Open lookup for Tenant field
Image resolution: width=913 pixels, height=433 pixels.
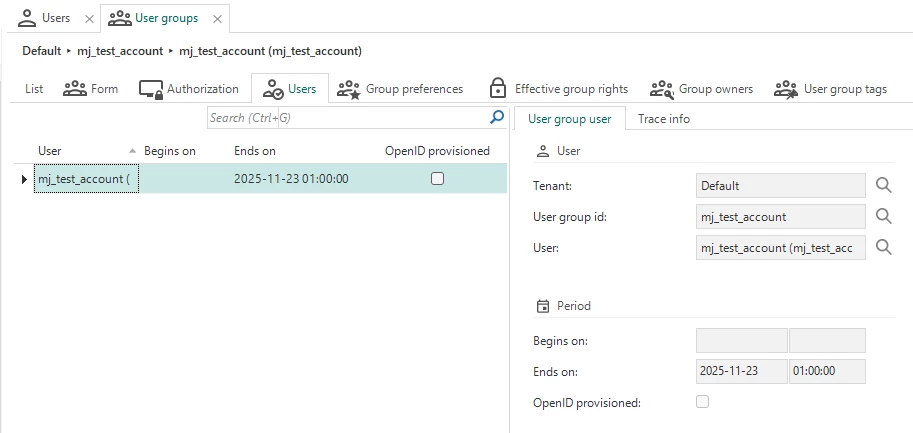tap(883, 185)
